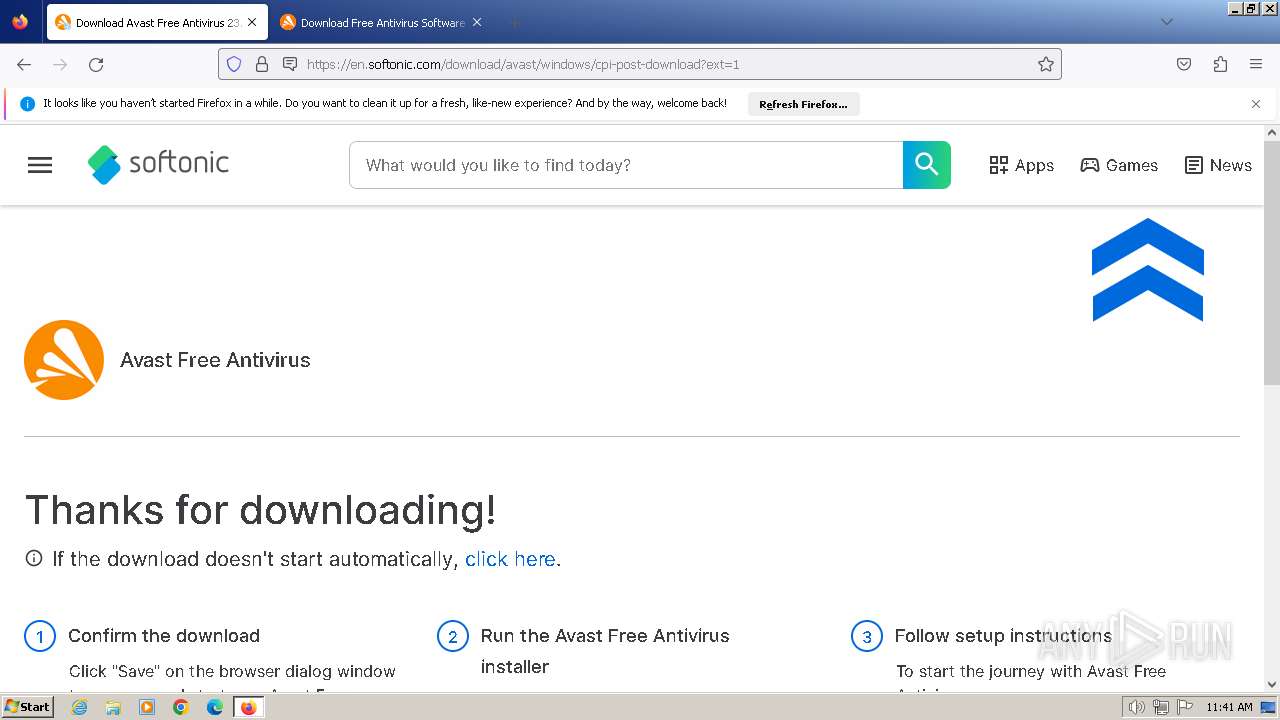1280x720 pixels.
Task: Open the News section
Action: pyautogui.click(x=1218, y=165)
